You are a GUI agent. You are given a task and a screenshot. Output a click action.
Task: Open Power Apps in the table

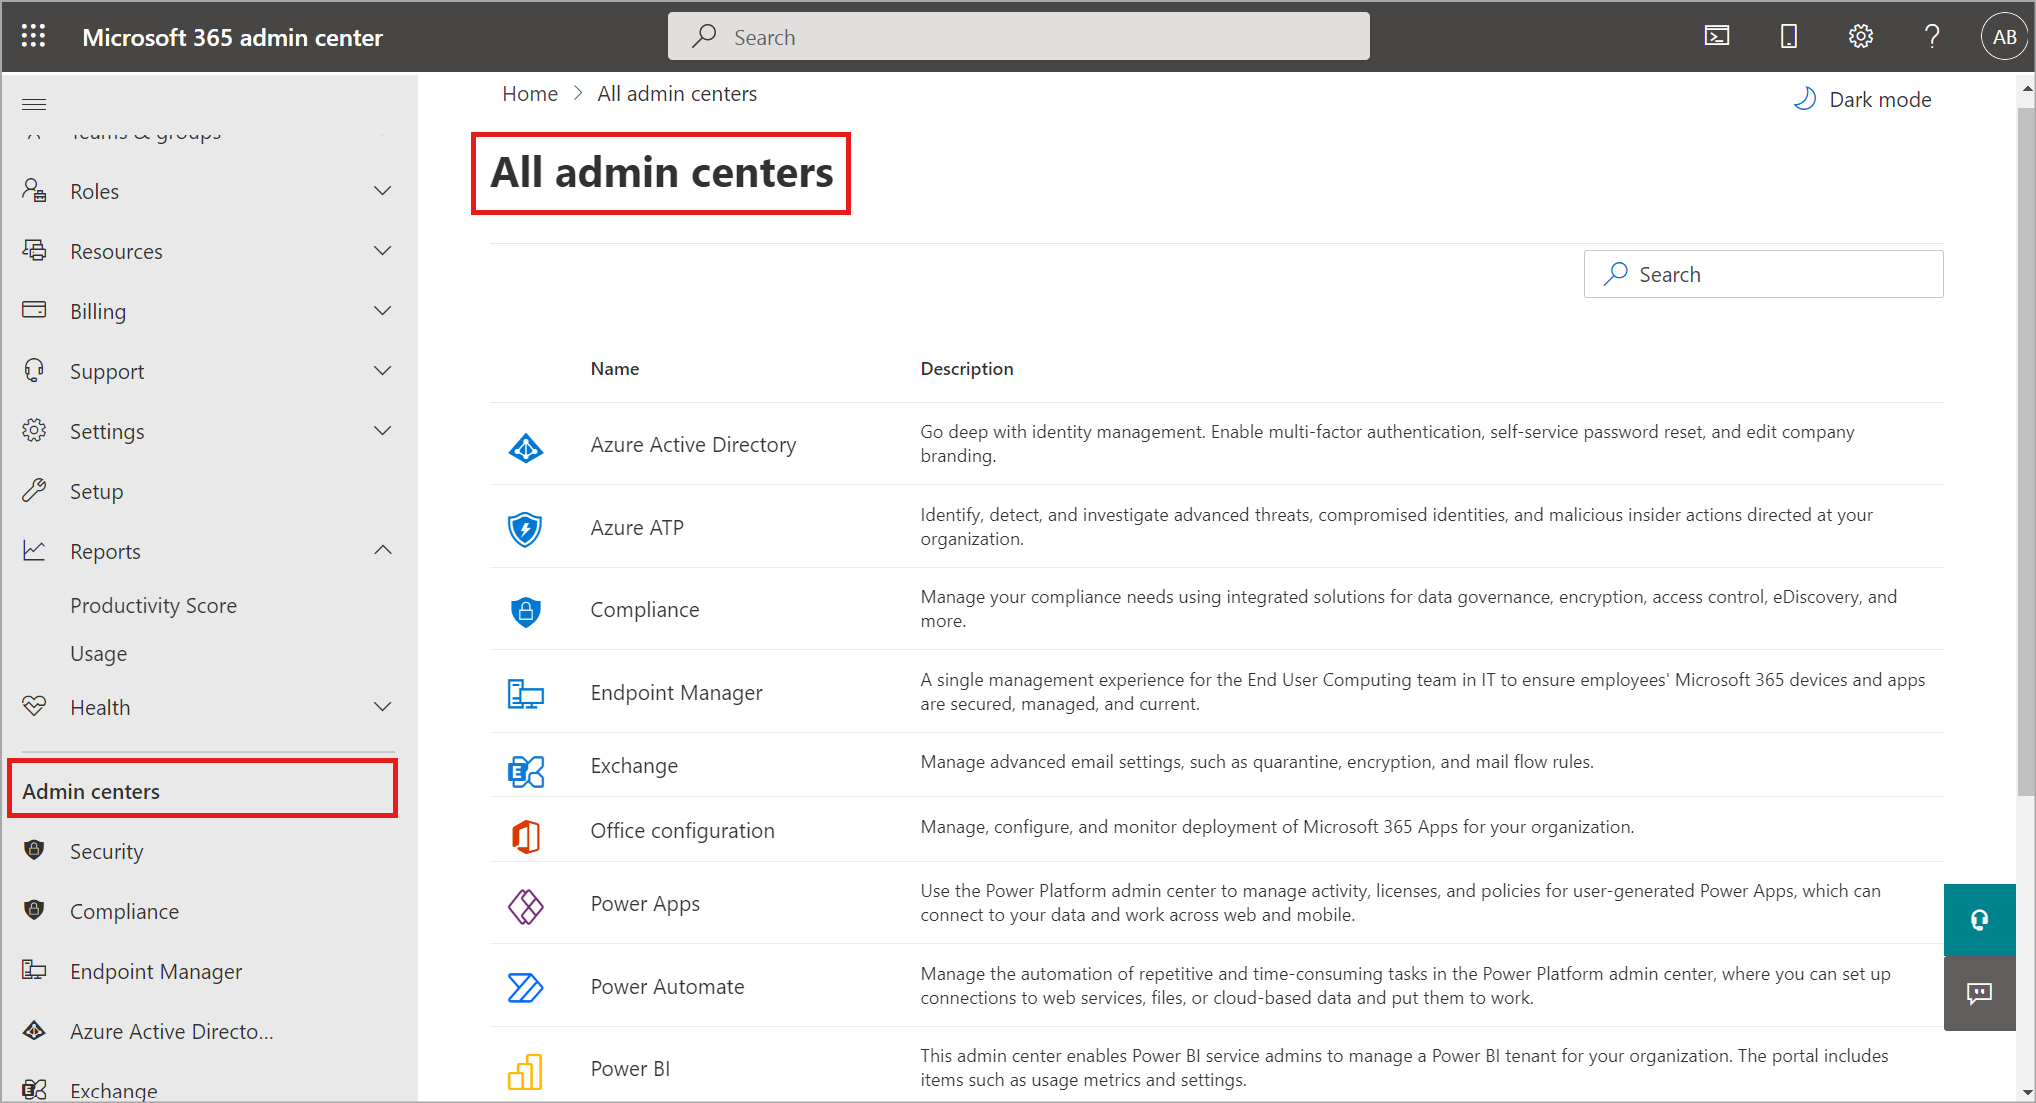[x=645, y=904]
